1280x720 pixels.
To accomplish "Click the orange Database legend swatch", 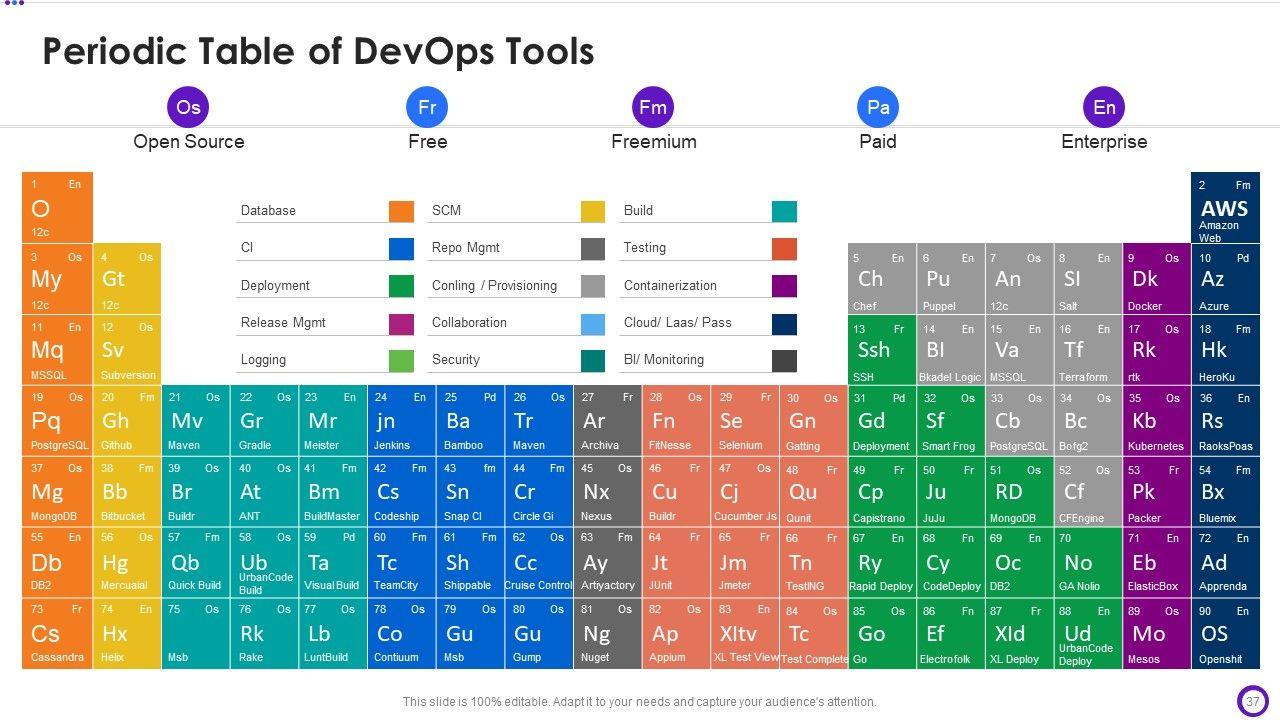I will (x=401, y=211).
